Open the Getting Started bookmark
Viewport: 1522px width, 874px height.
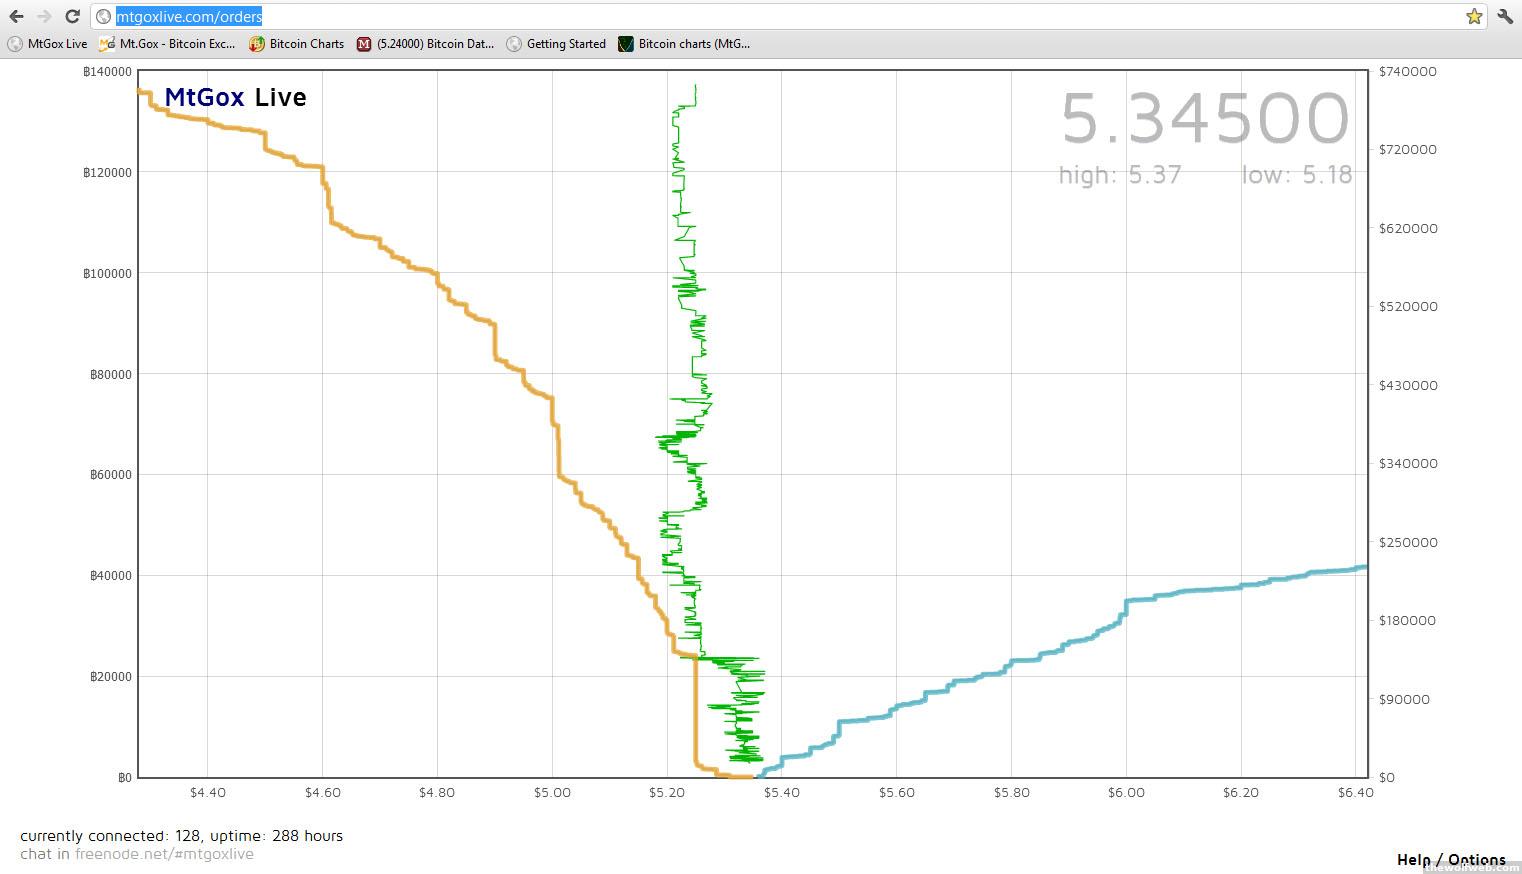pos(557,44)
